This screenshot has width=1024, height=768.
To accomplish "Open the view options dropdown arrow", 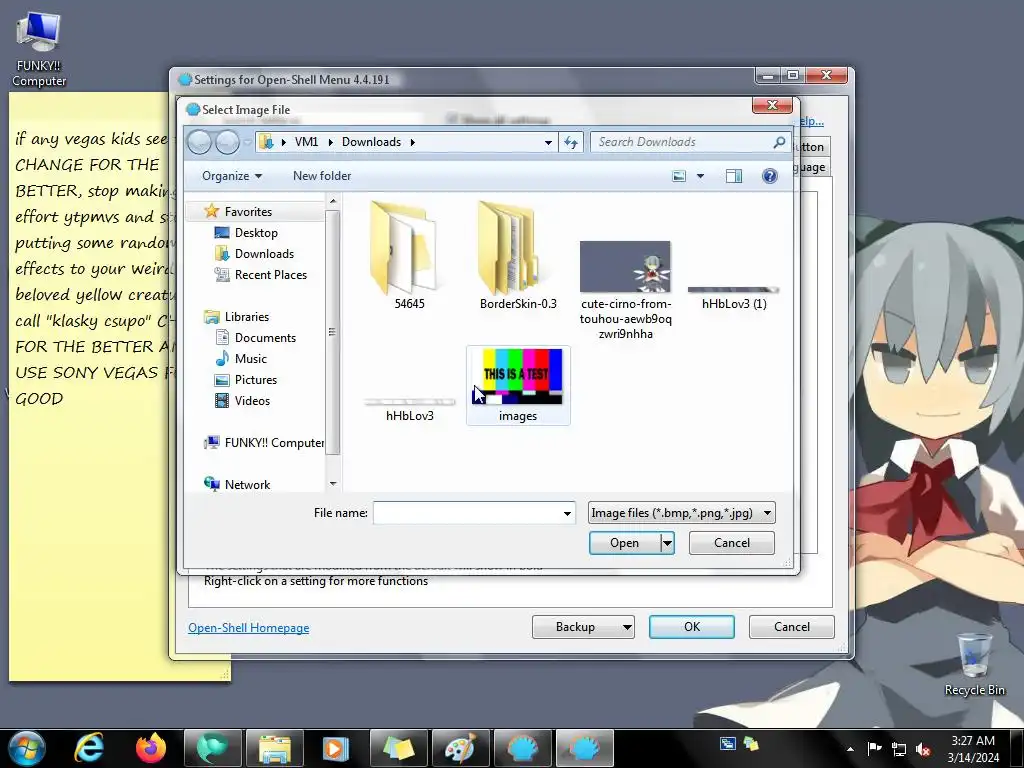I will coord(701,176).
